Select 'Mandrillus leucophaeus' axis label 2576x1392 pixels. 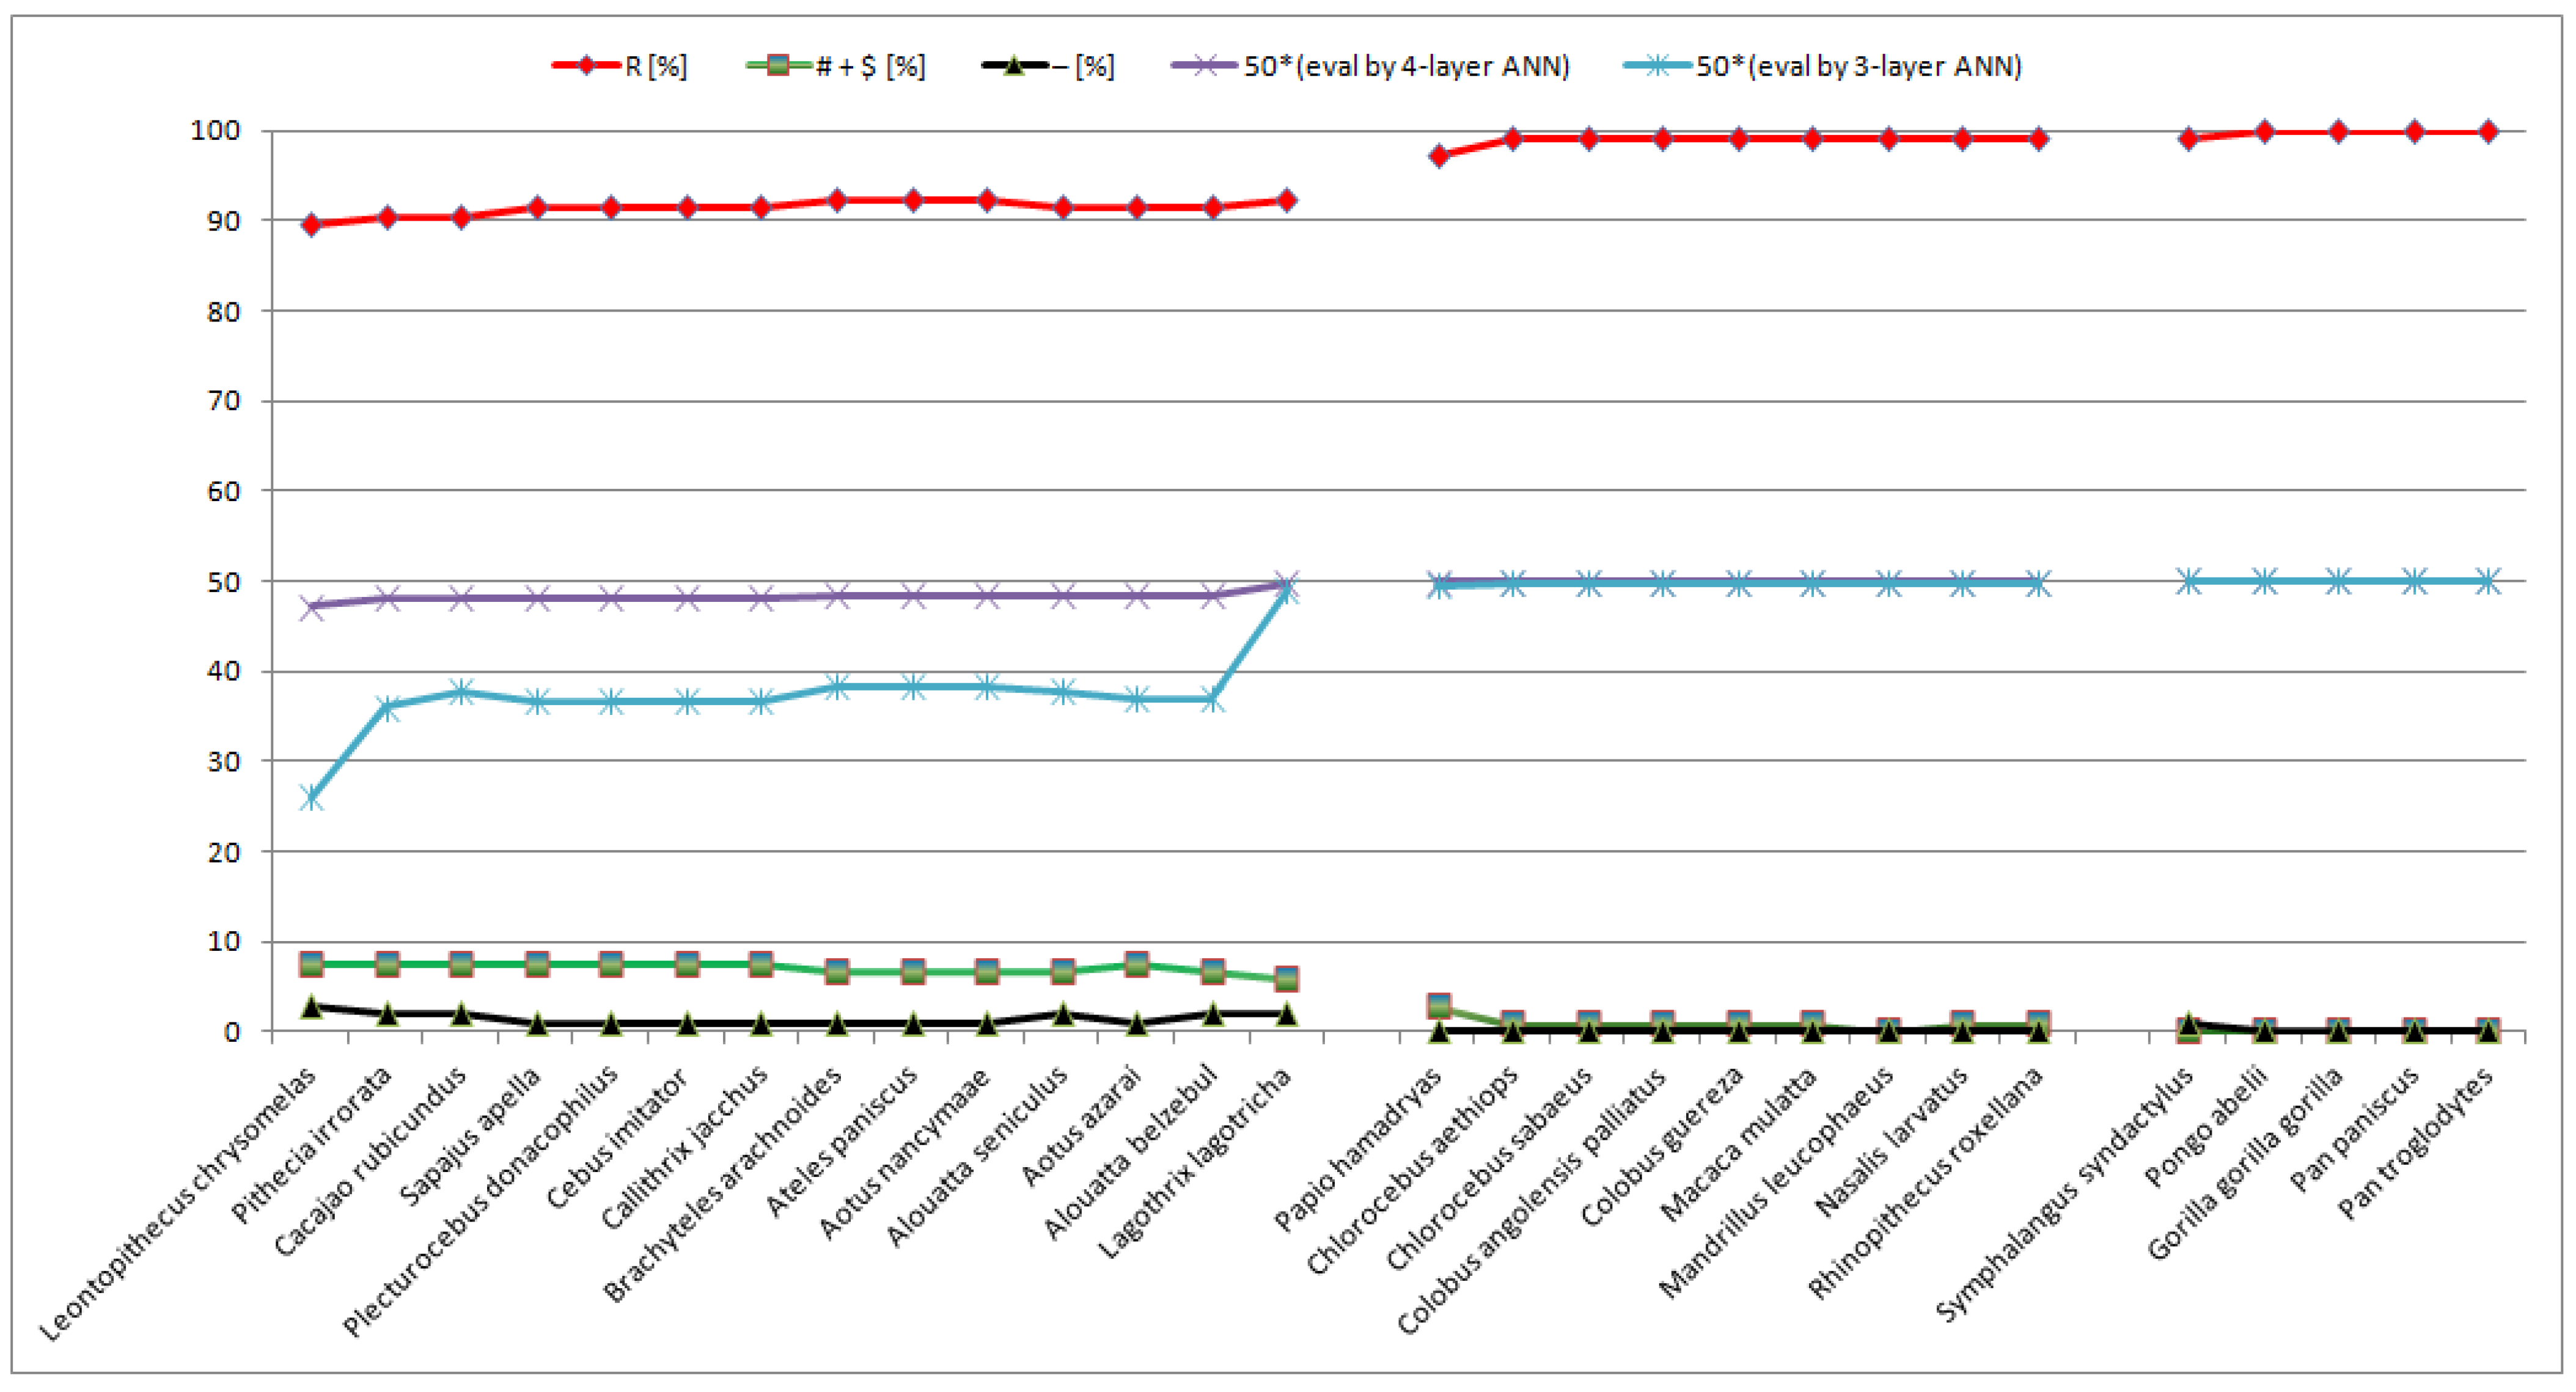click(1777, 1182)
